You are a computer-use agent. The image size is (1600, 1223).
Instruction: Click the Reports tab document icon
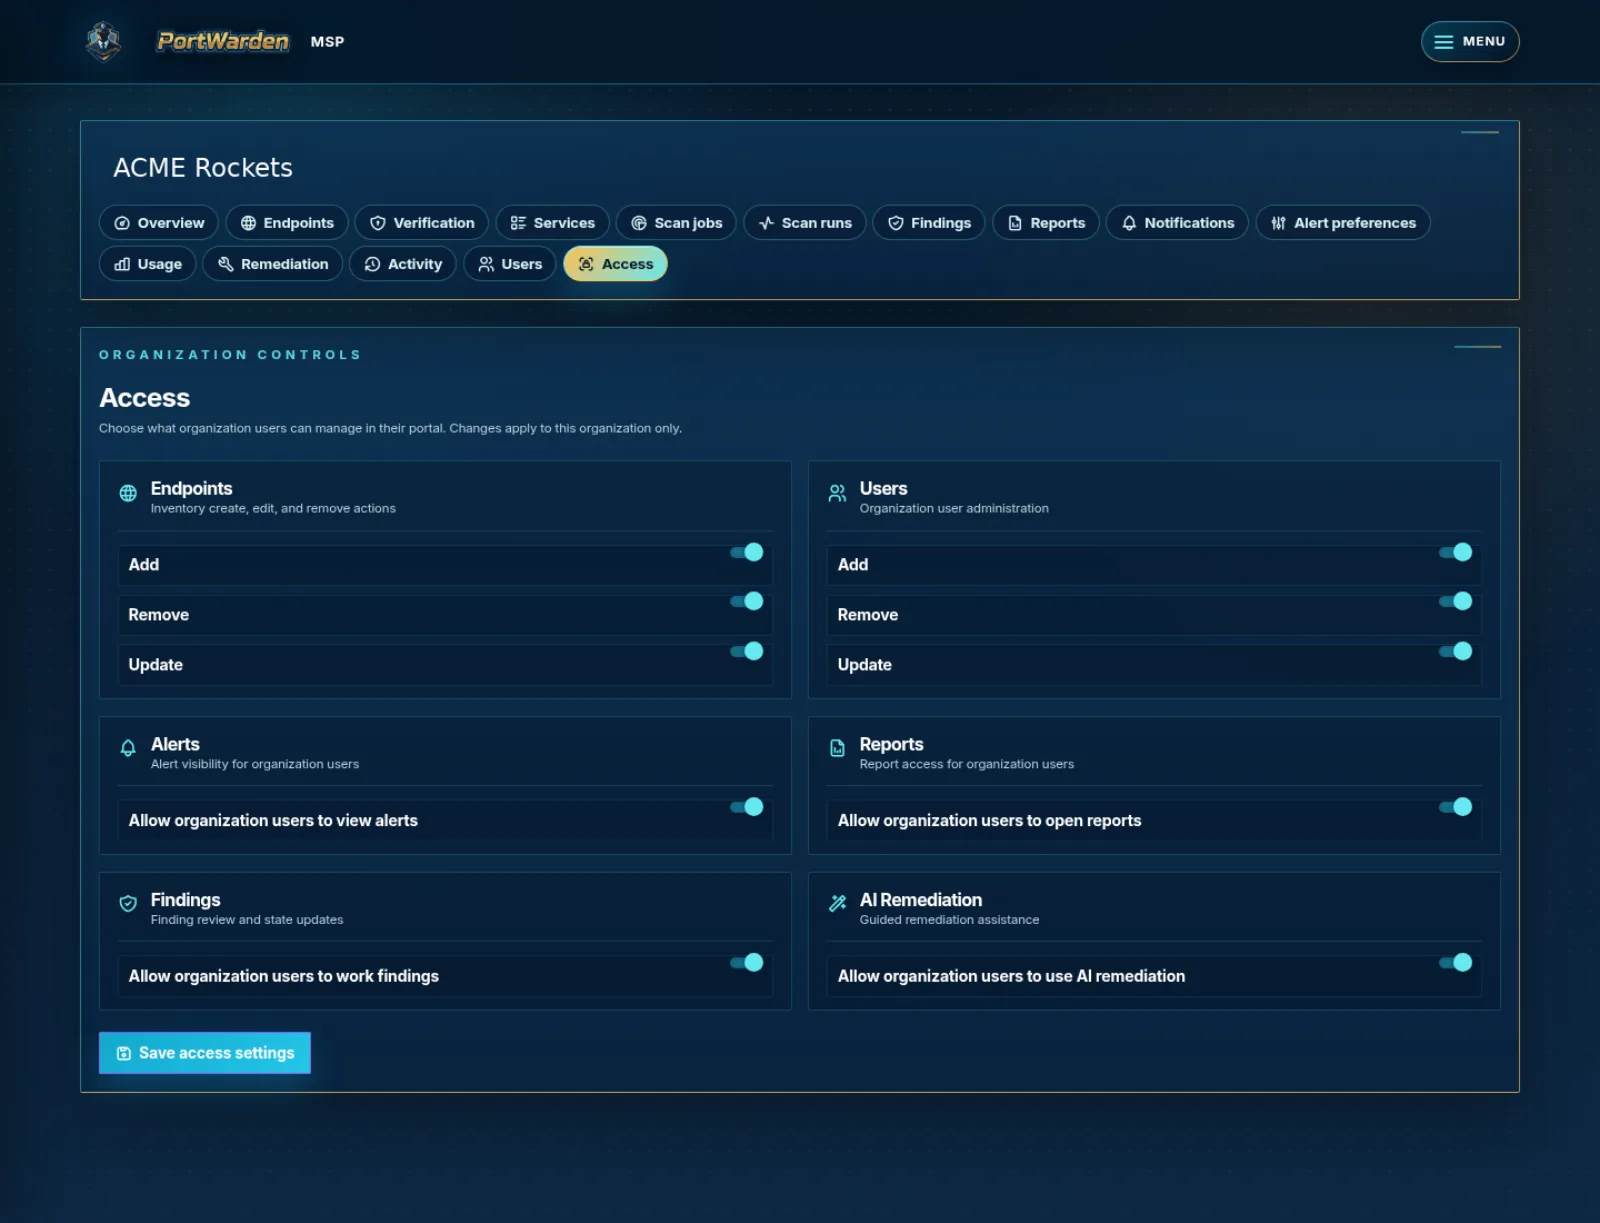click(x=1015, y=223)
